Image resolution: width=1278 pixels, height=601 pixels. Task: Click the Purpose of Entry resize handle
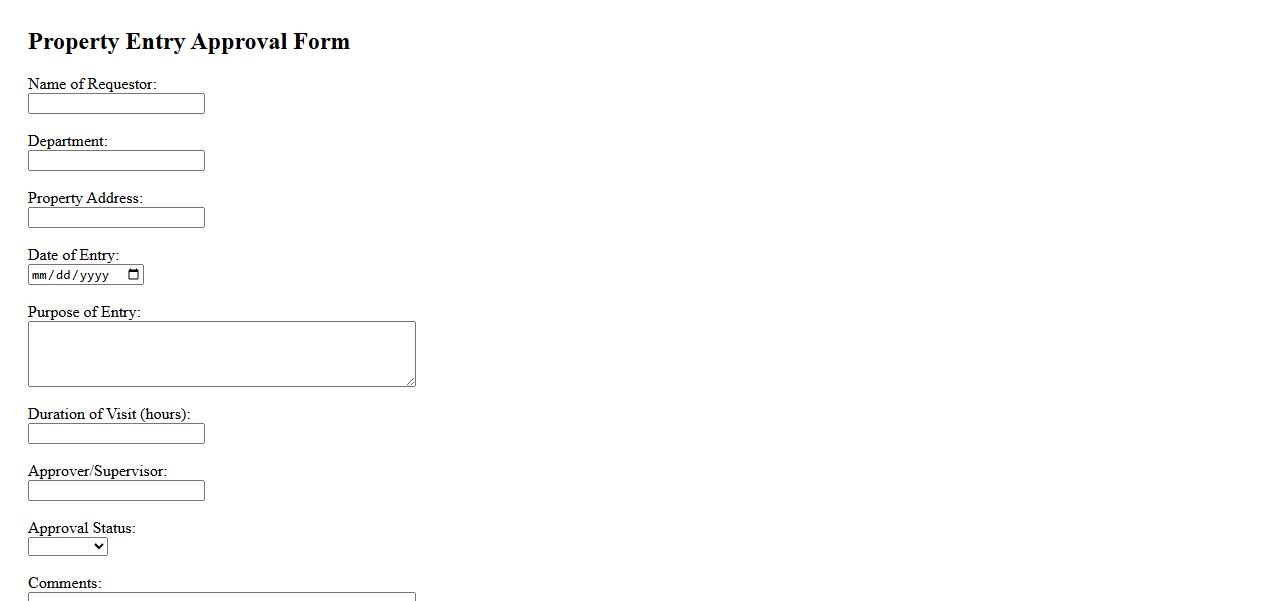(410, 381)
